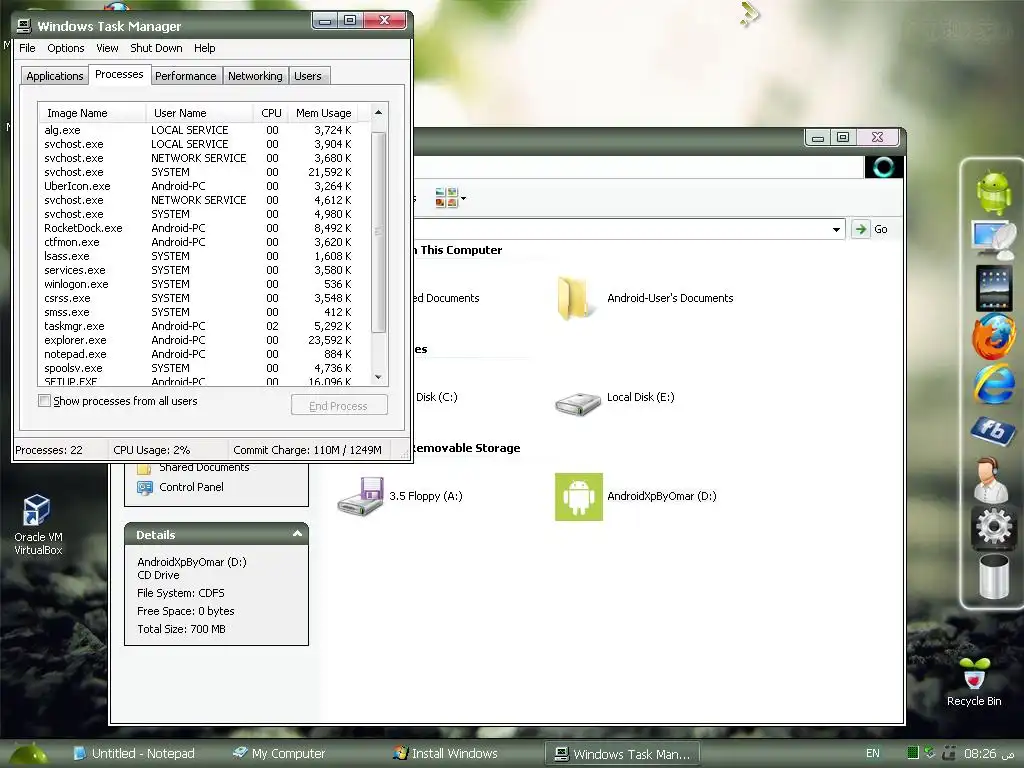Viewport: 1024px width, 768px height.
Task: Open Android-User's Documents folder icon
Action: tap(574, 298)
